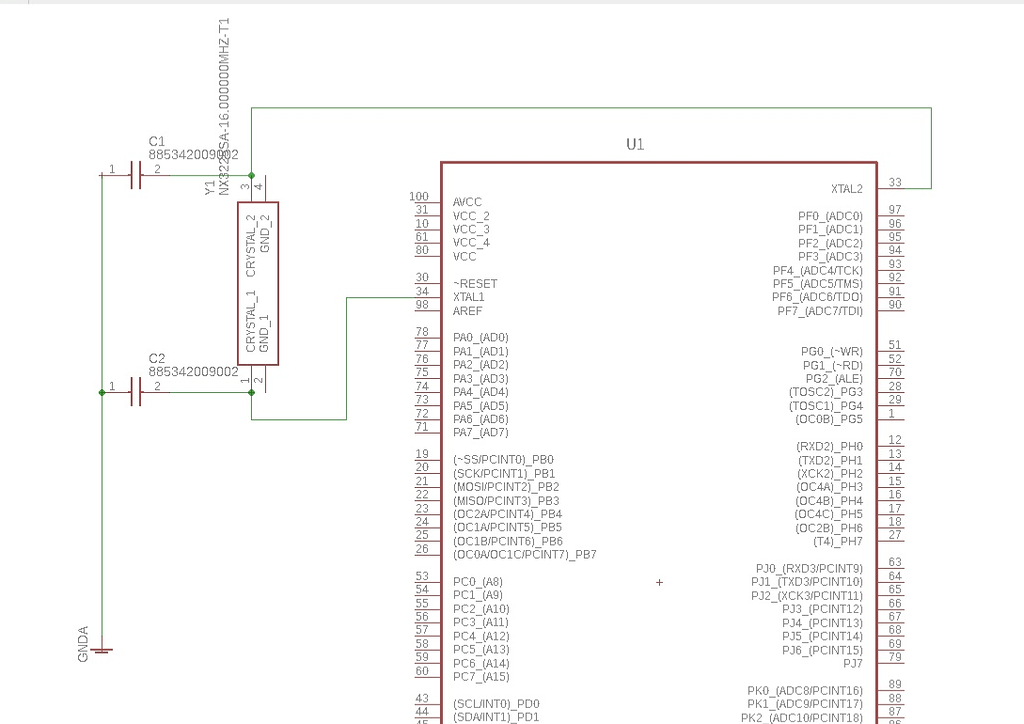
Task: Click pin PK0_(ADC8/PCINT16)
Action: [x=806, y=690]
